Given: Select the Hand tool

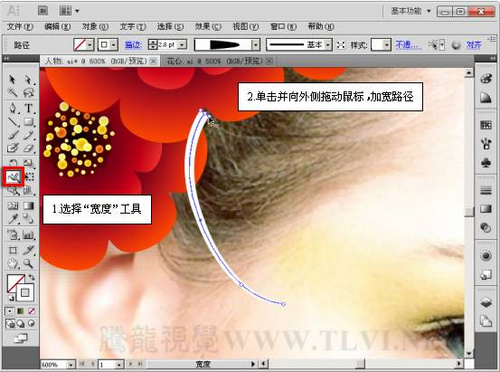Looking at the screenshot, I should point(12,264).
